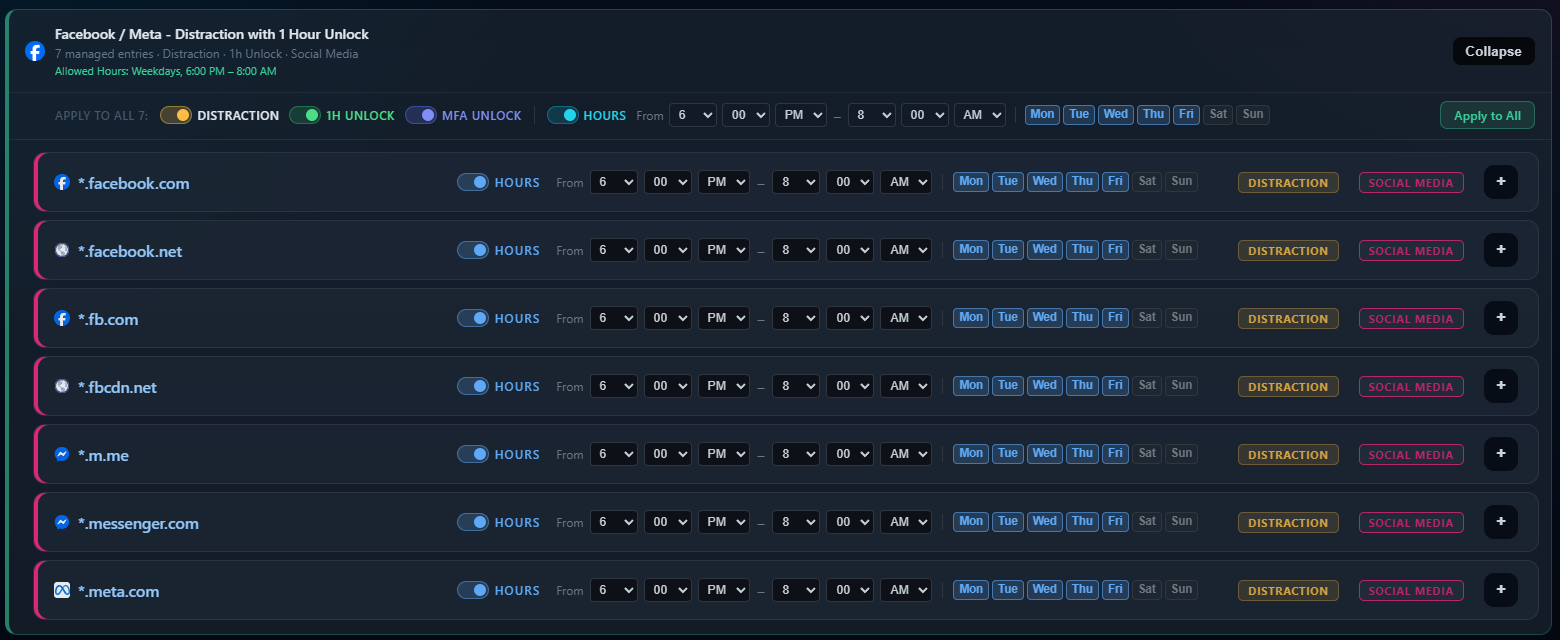Toggle Hours switch for *.m.me

(x=473, y=454)
